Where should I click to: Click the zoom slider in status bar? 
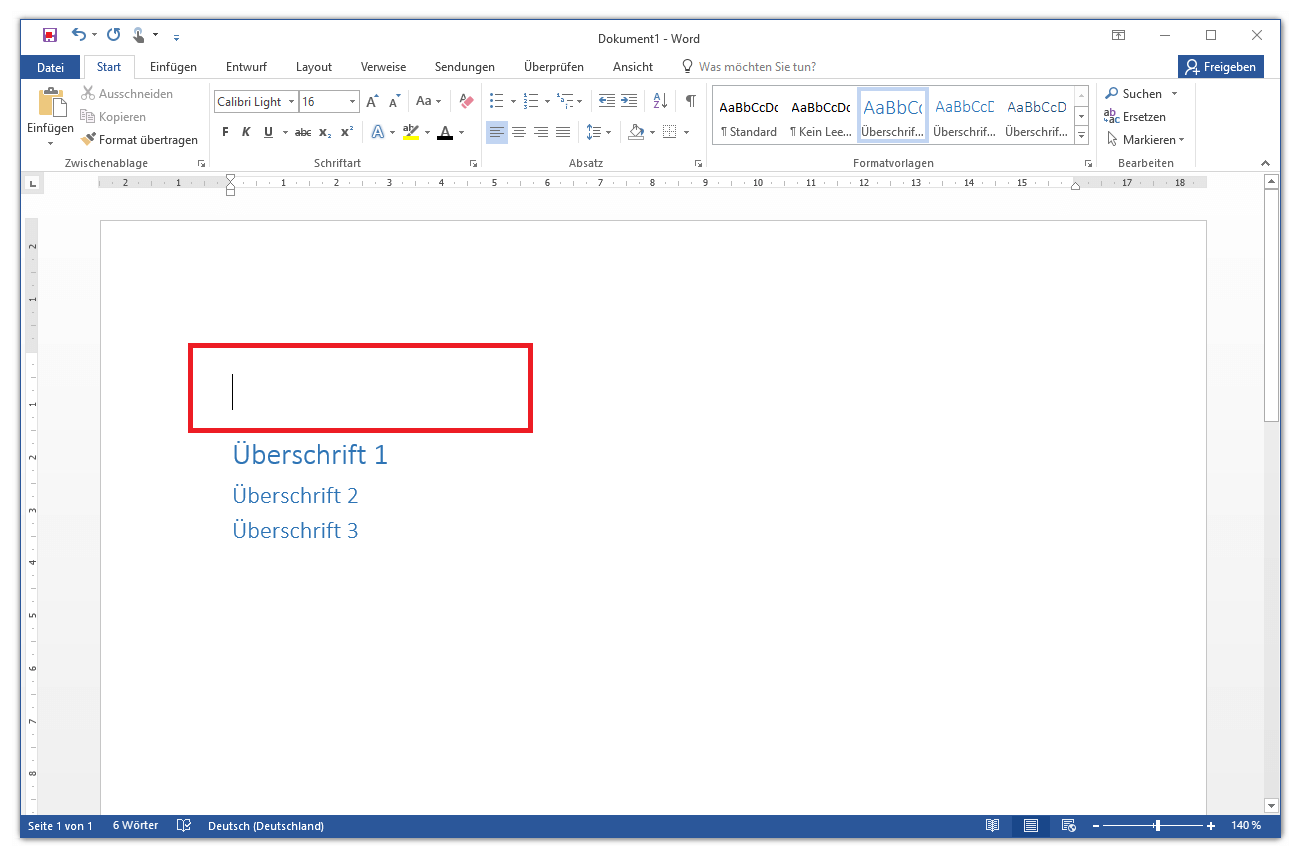coord(1157,826)
